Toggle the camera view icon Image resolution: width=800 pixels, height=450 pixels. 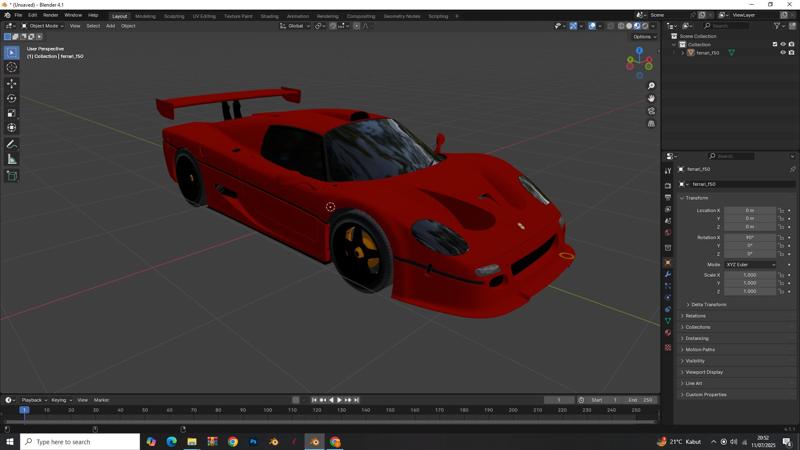point(651,111)
